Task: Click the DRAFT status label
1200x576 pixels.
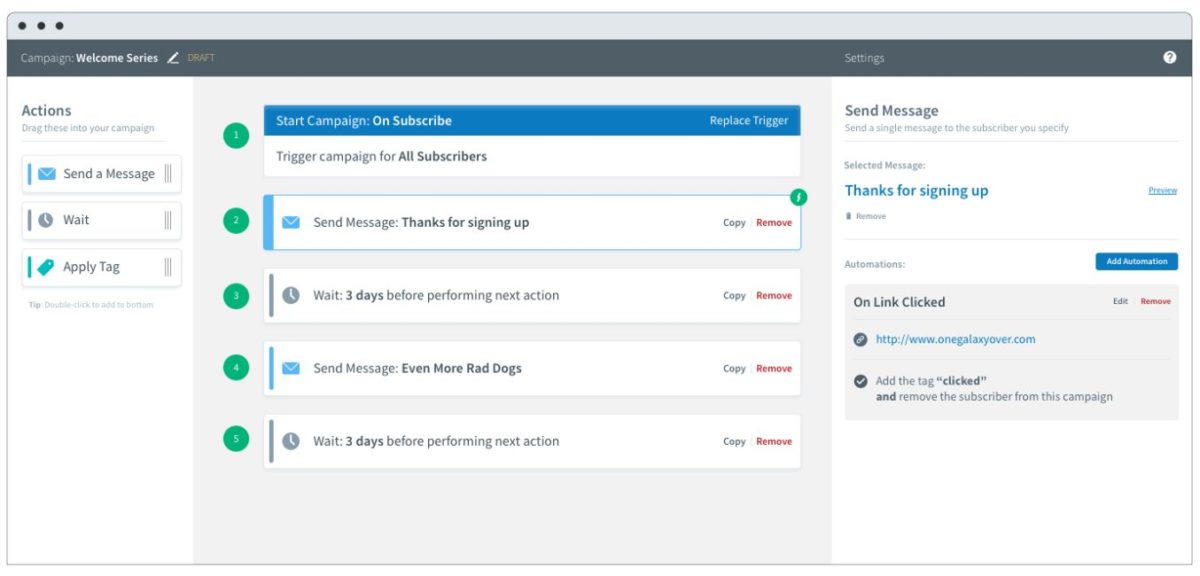Action: [x=201, y=58]
